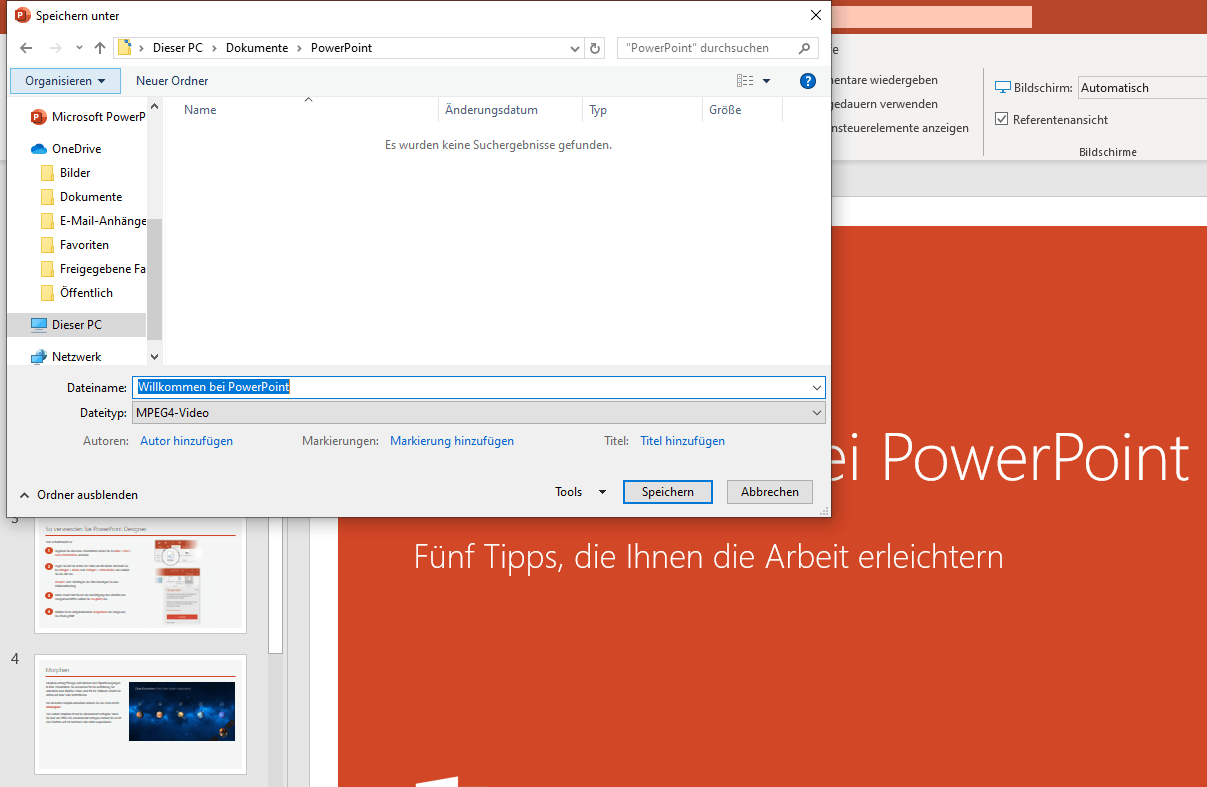Image resolution: width=1207 pixels, height=787 pixels.
Task: Click the Neuer Ordner button
Action: click(172, 81)
